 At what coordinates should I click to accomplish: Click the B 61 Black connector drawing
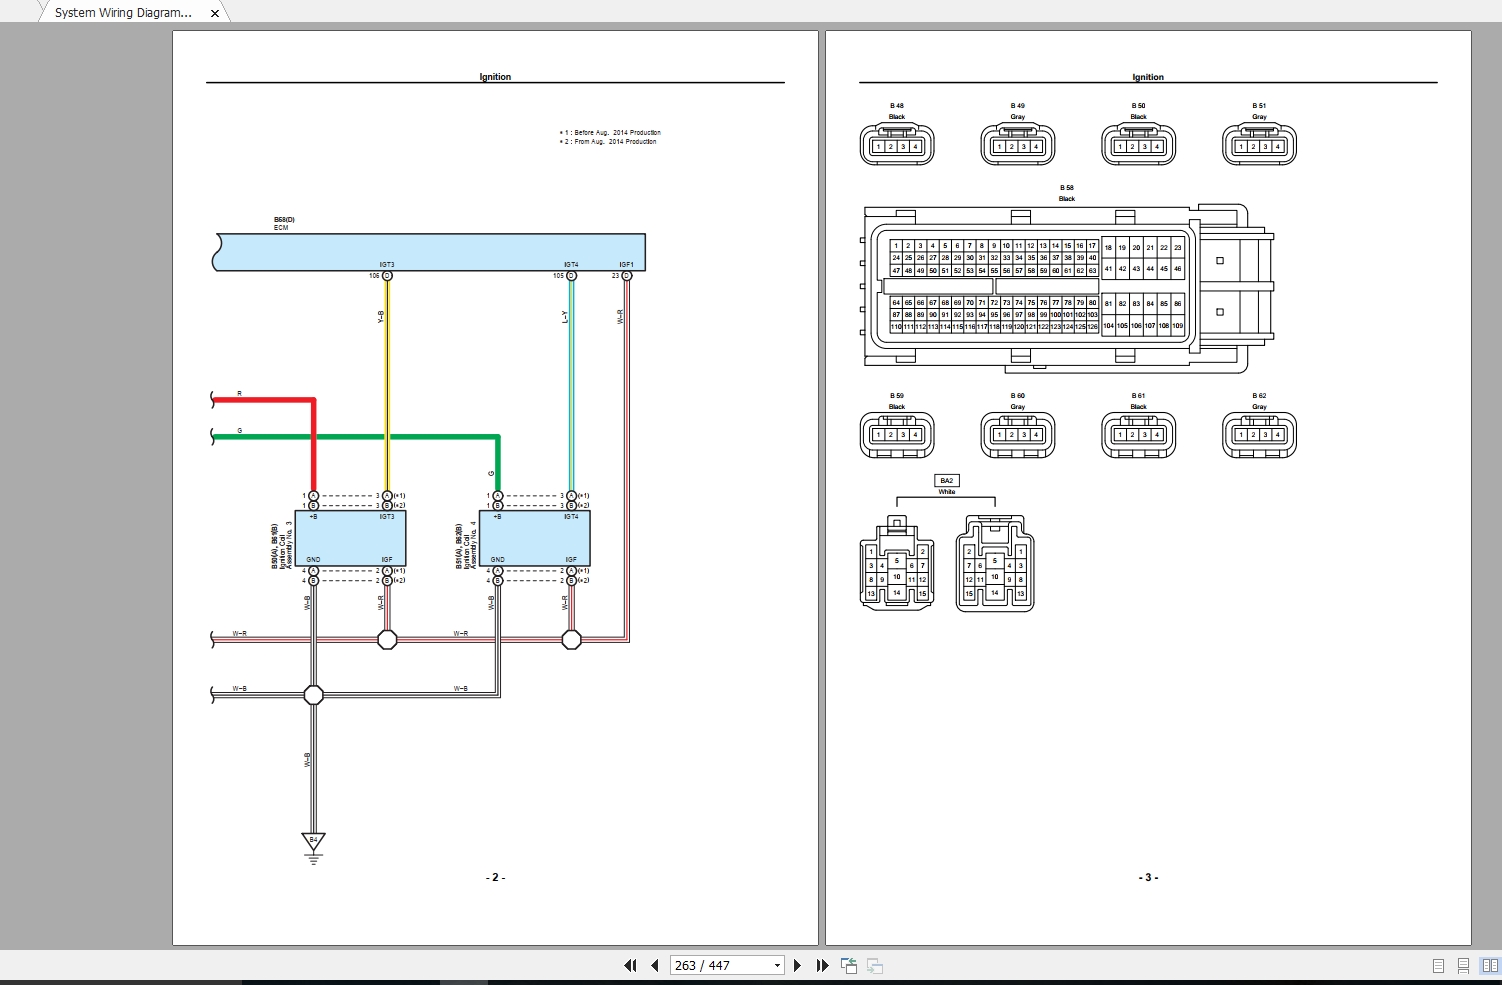1139,435
